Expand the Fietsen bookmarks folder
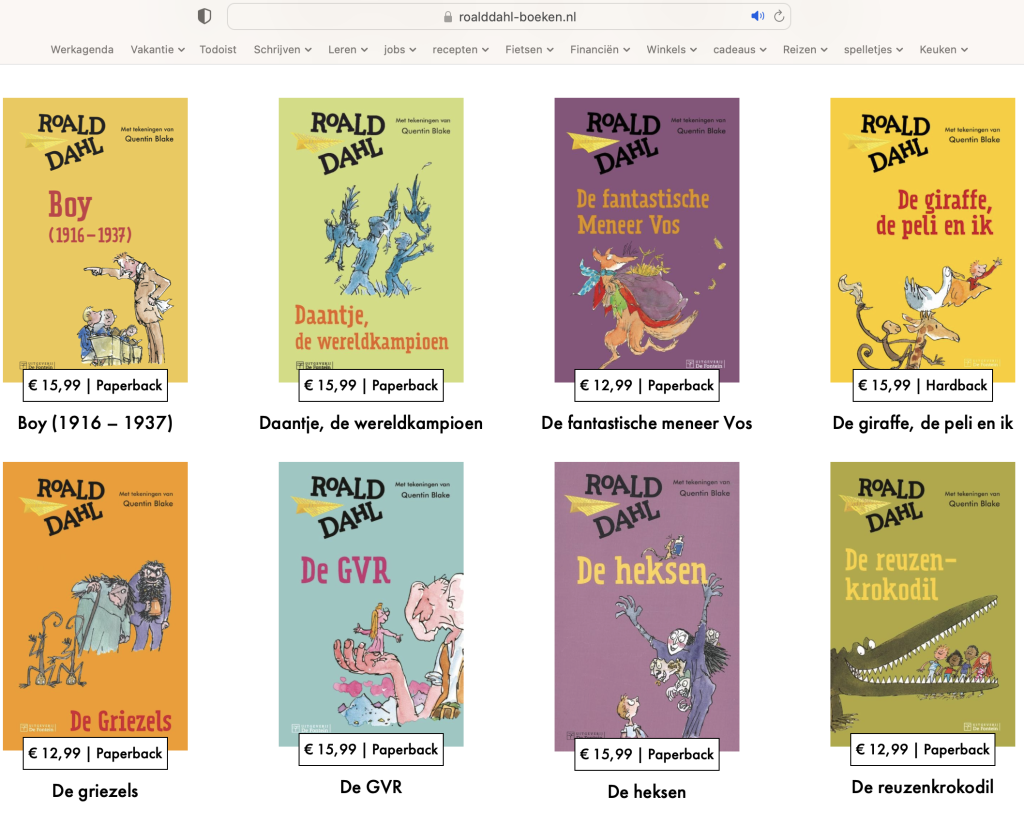1024x827 pixels. (x=529, y=50)
